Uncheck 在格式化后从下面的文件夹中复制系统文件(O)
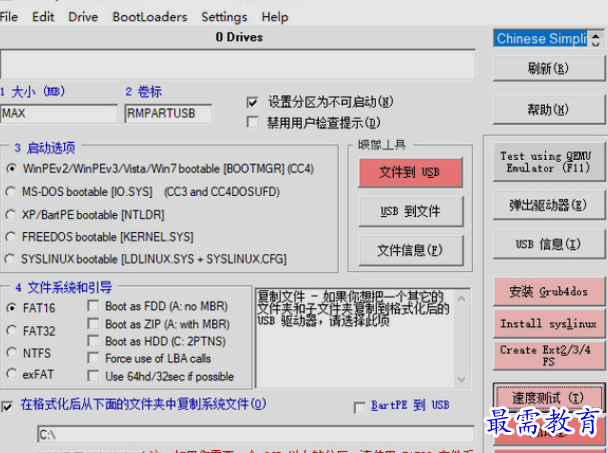Viewport: 608px width, 453px height. coord(7,406)
